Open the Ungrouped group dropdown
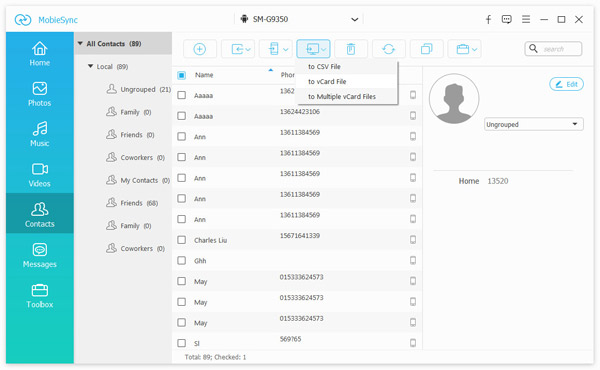Image resolution: width=600 pixels, height=370 pixels. coord(534,124)
